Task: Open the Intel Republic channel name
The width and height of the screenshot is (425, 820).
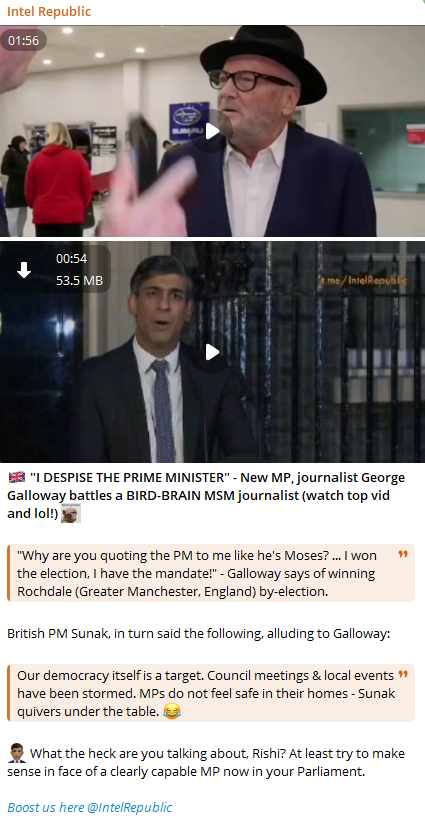Action: [49, 12]
